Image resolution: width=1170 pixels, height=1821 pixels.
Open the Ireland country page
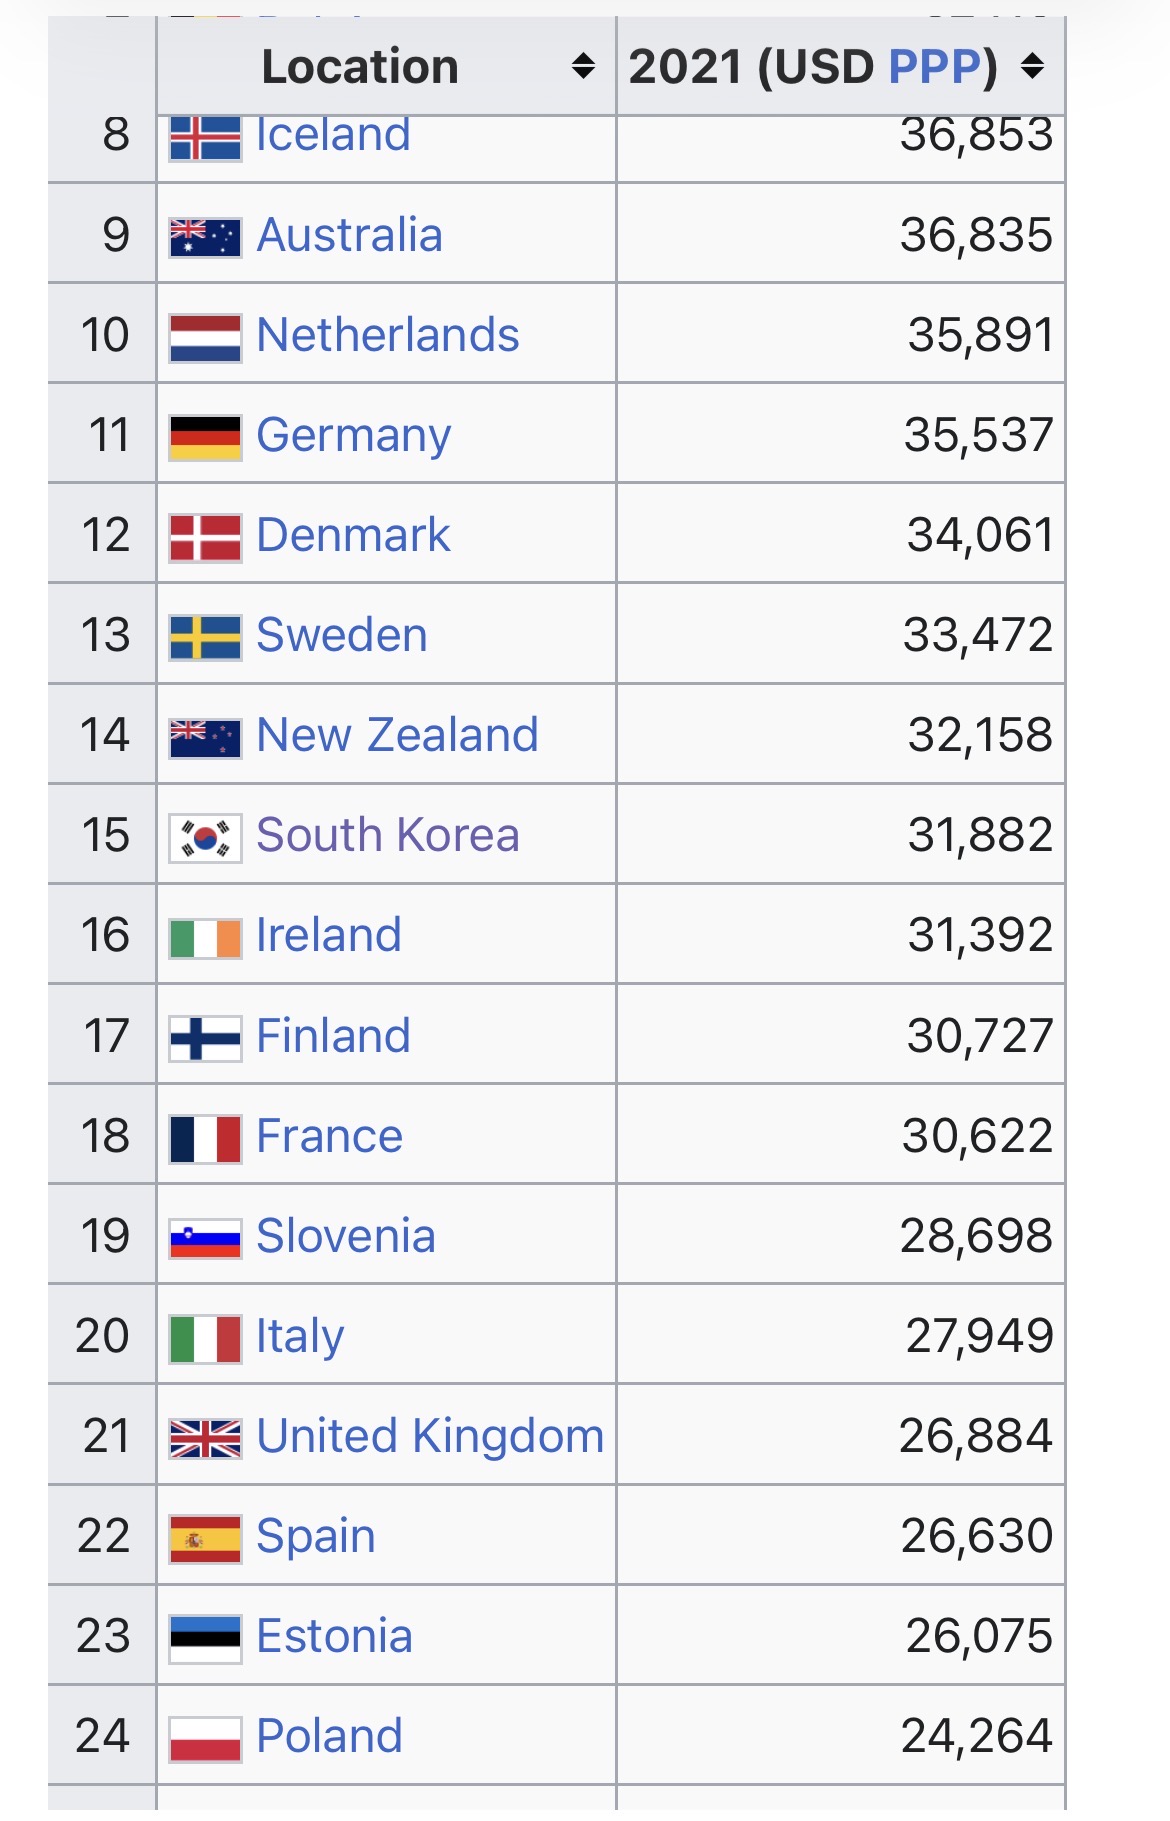click(x=329, y=935)
